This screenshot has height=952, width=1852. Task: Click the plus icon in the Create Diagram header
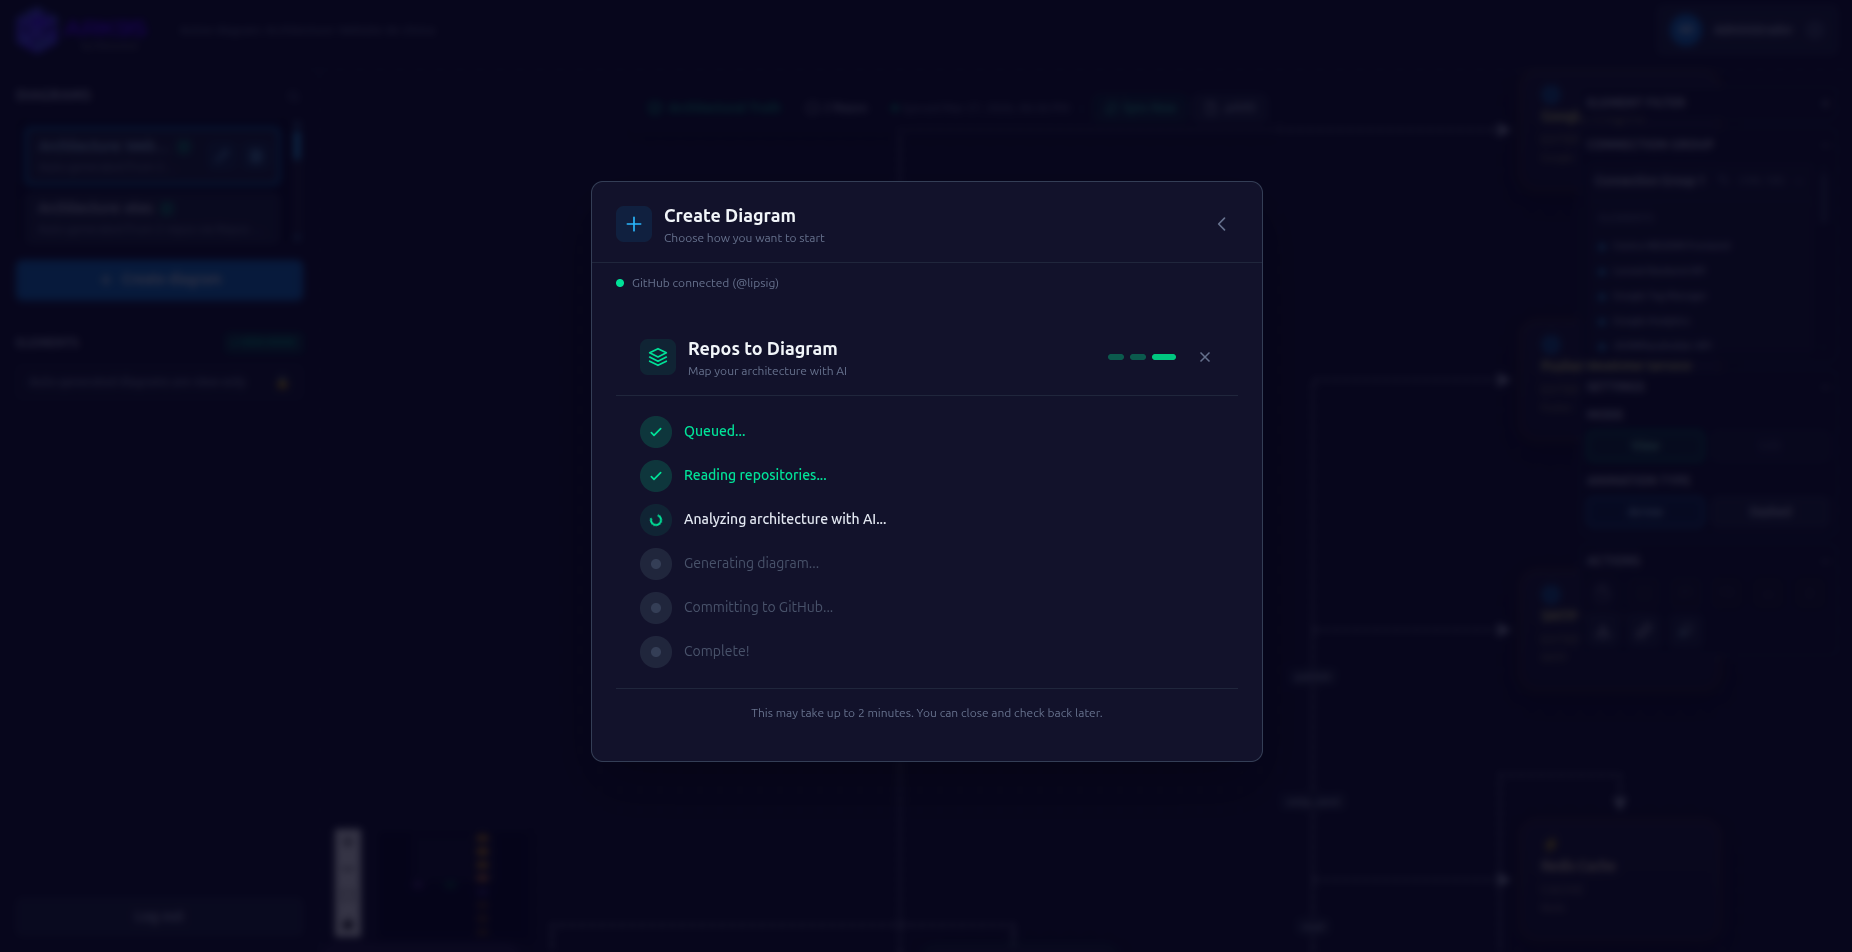point(634,224)
